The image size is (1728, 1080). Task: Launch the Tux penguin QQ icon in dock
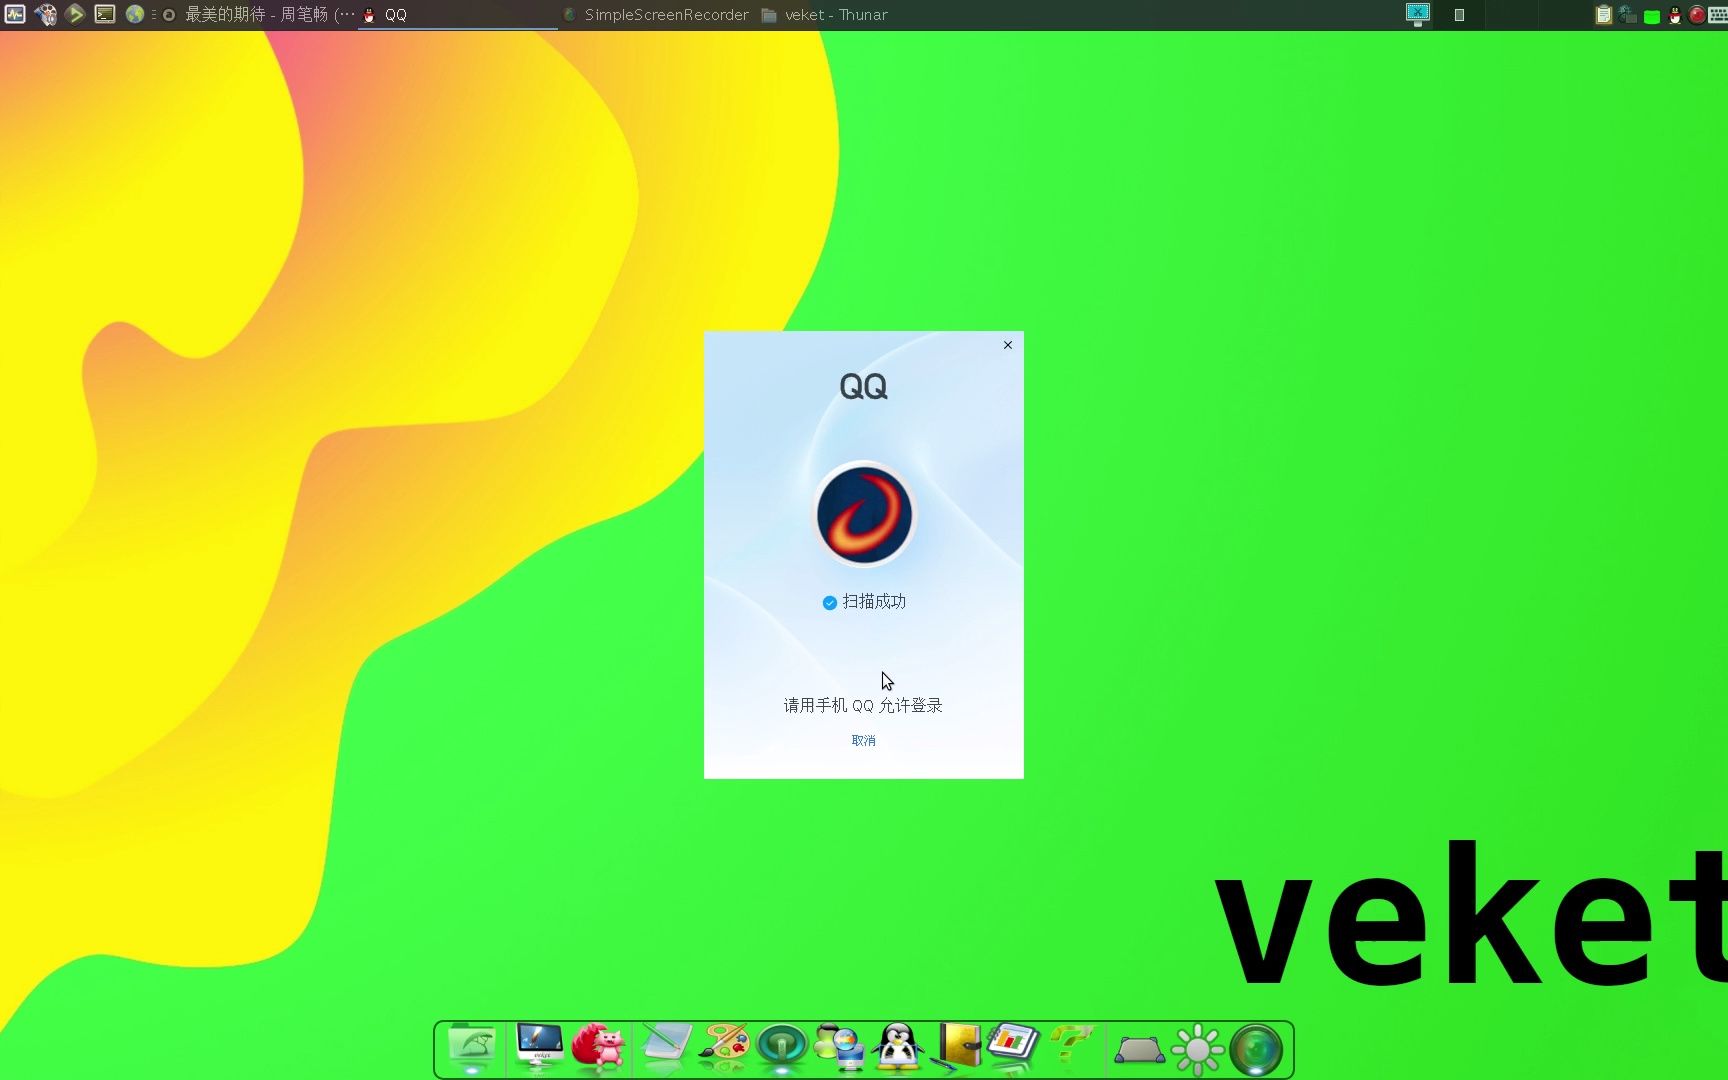pyautogui.click(x=898, y=1047)
